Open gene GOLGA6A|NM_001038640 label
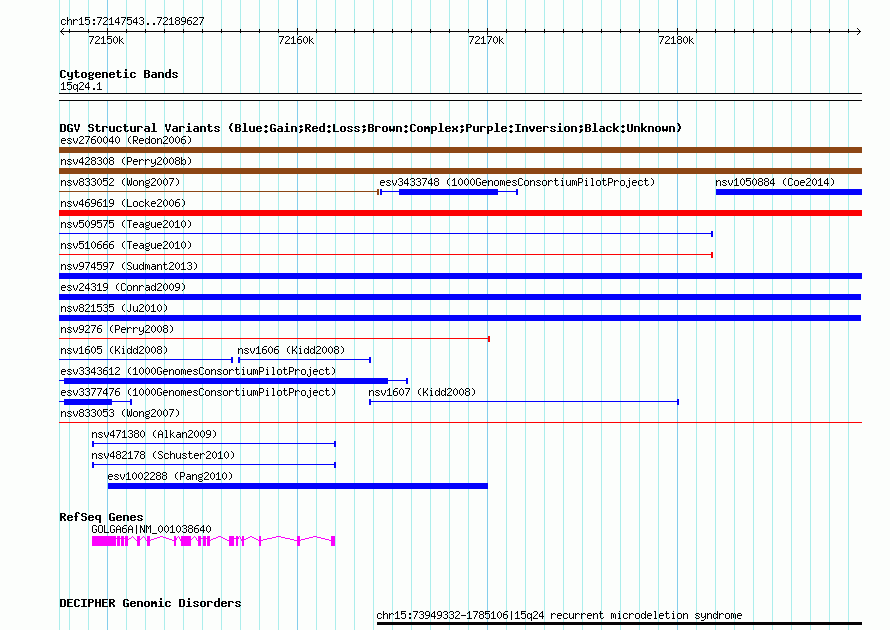Image resolution: width=890 pixels, height=630 pixels. pos(151,529)
